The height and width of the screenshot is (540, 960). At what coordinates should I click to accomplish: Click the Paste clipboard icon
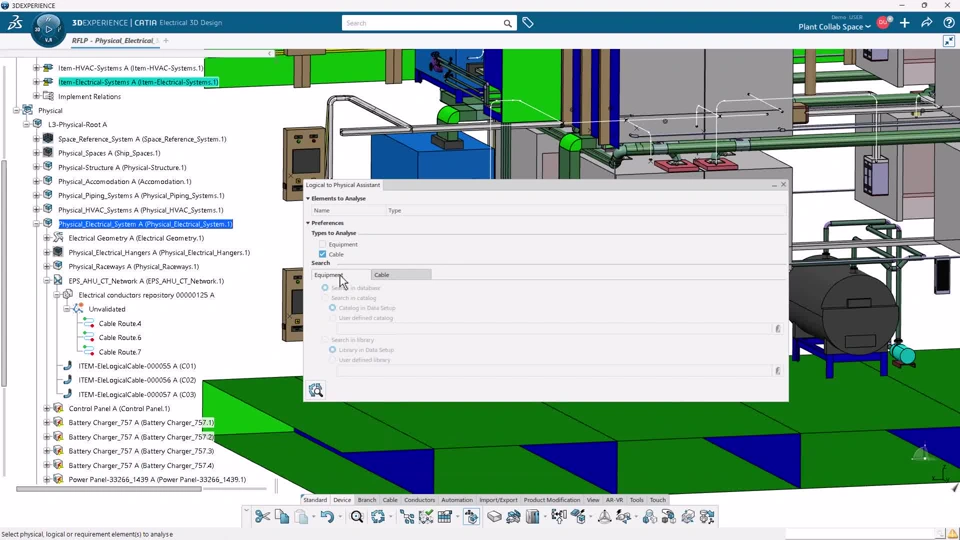(301, 517)
